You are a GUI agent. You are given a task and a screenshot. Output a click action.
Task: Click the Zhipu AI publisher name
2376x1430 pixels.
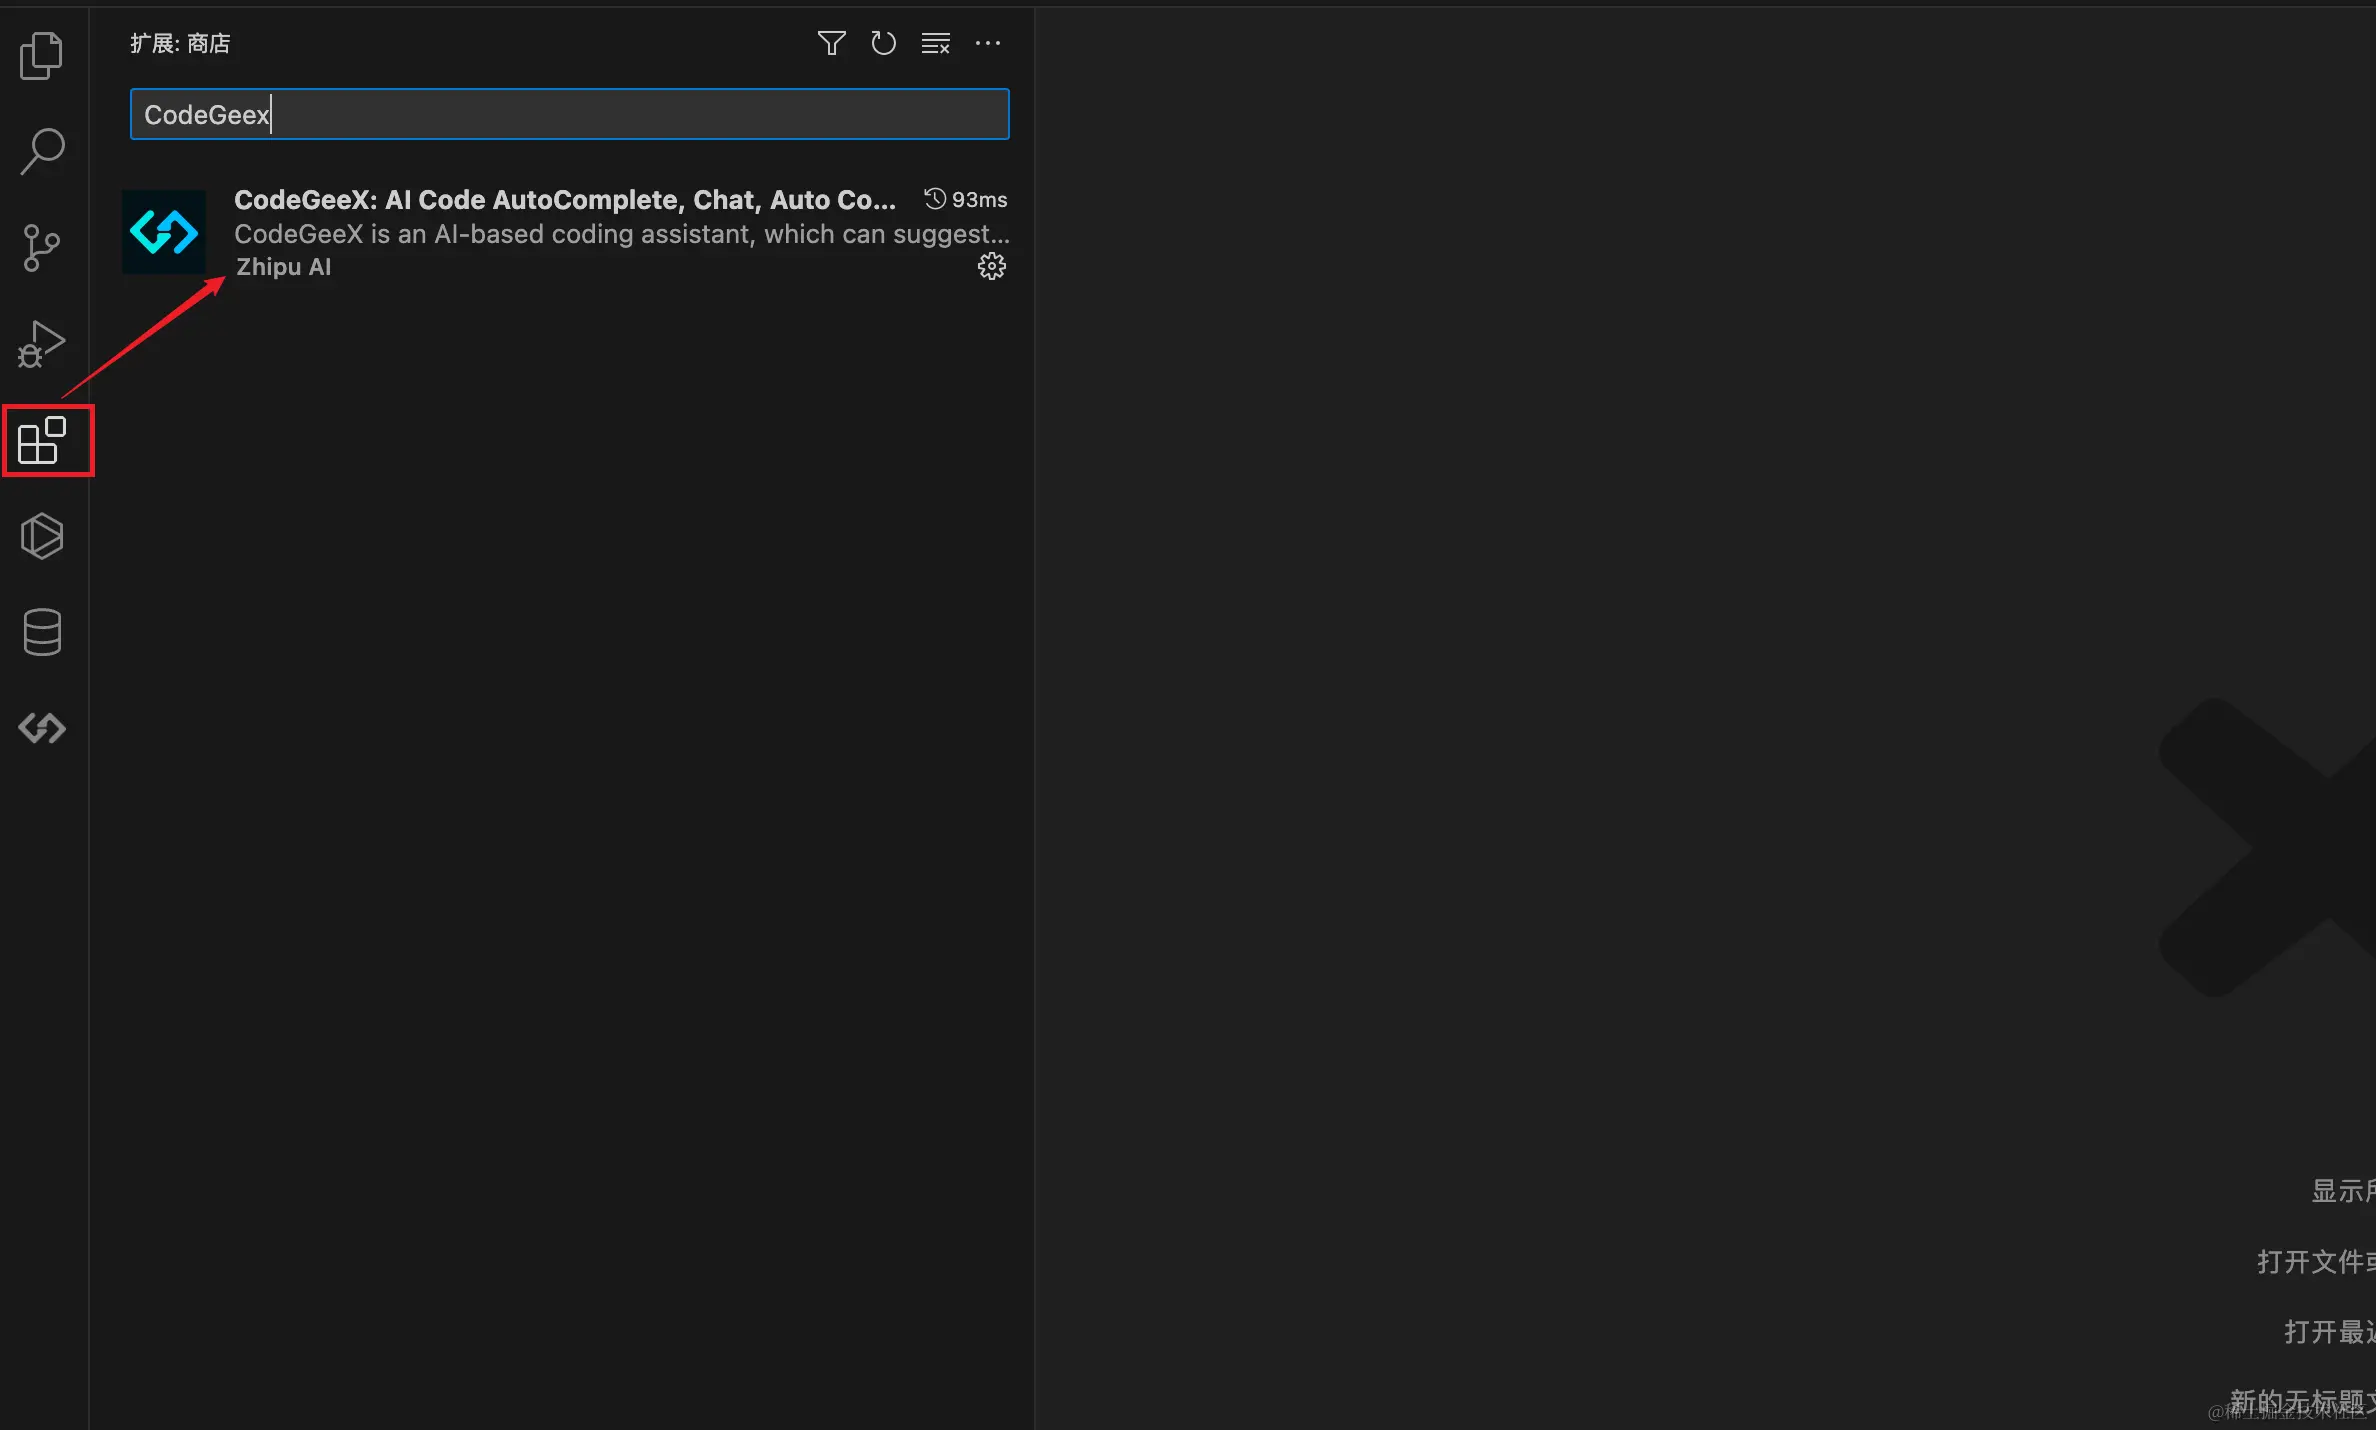click(x=283, y=267)
